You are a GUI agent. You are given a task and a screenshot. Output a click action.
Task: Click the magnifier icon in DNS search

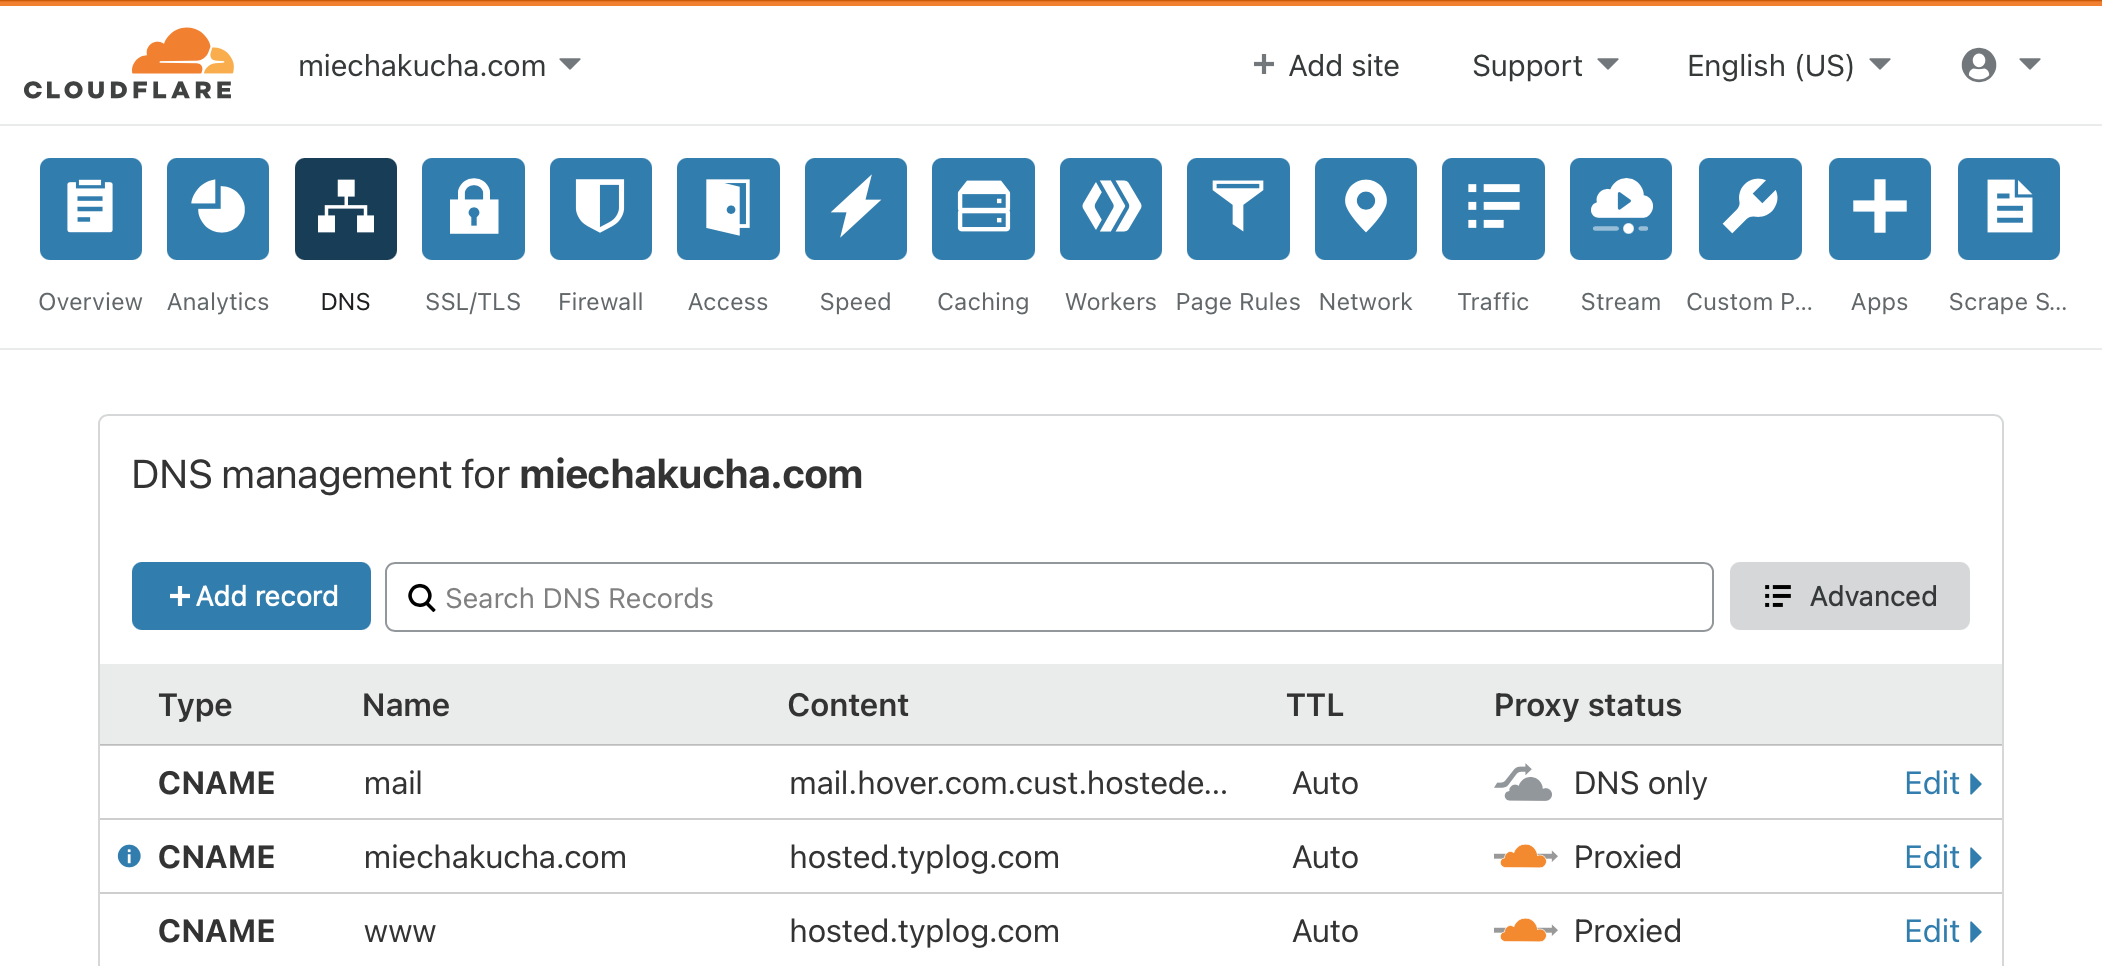click(x=422, y=597)
